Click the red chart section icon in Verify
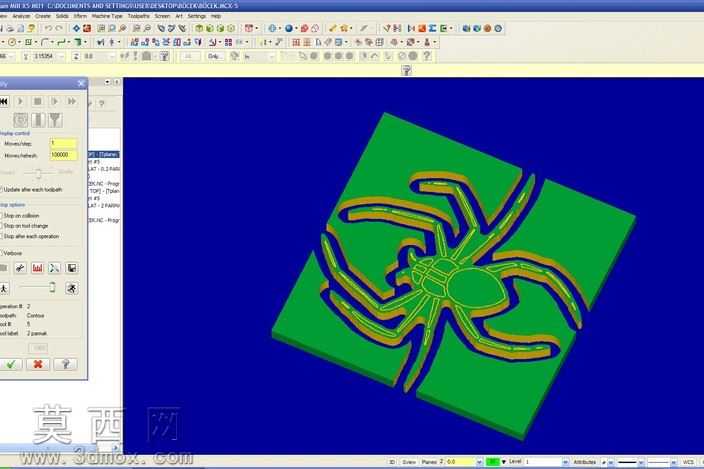 pyautogui.click(x=37, y=268)
